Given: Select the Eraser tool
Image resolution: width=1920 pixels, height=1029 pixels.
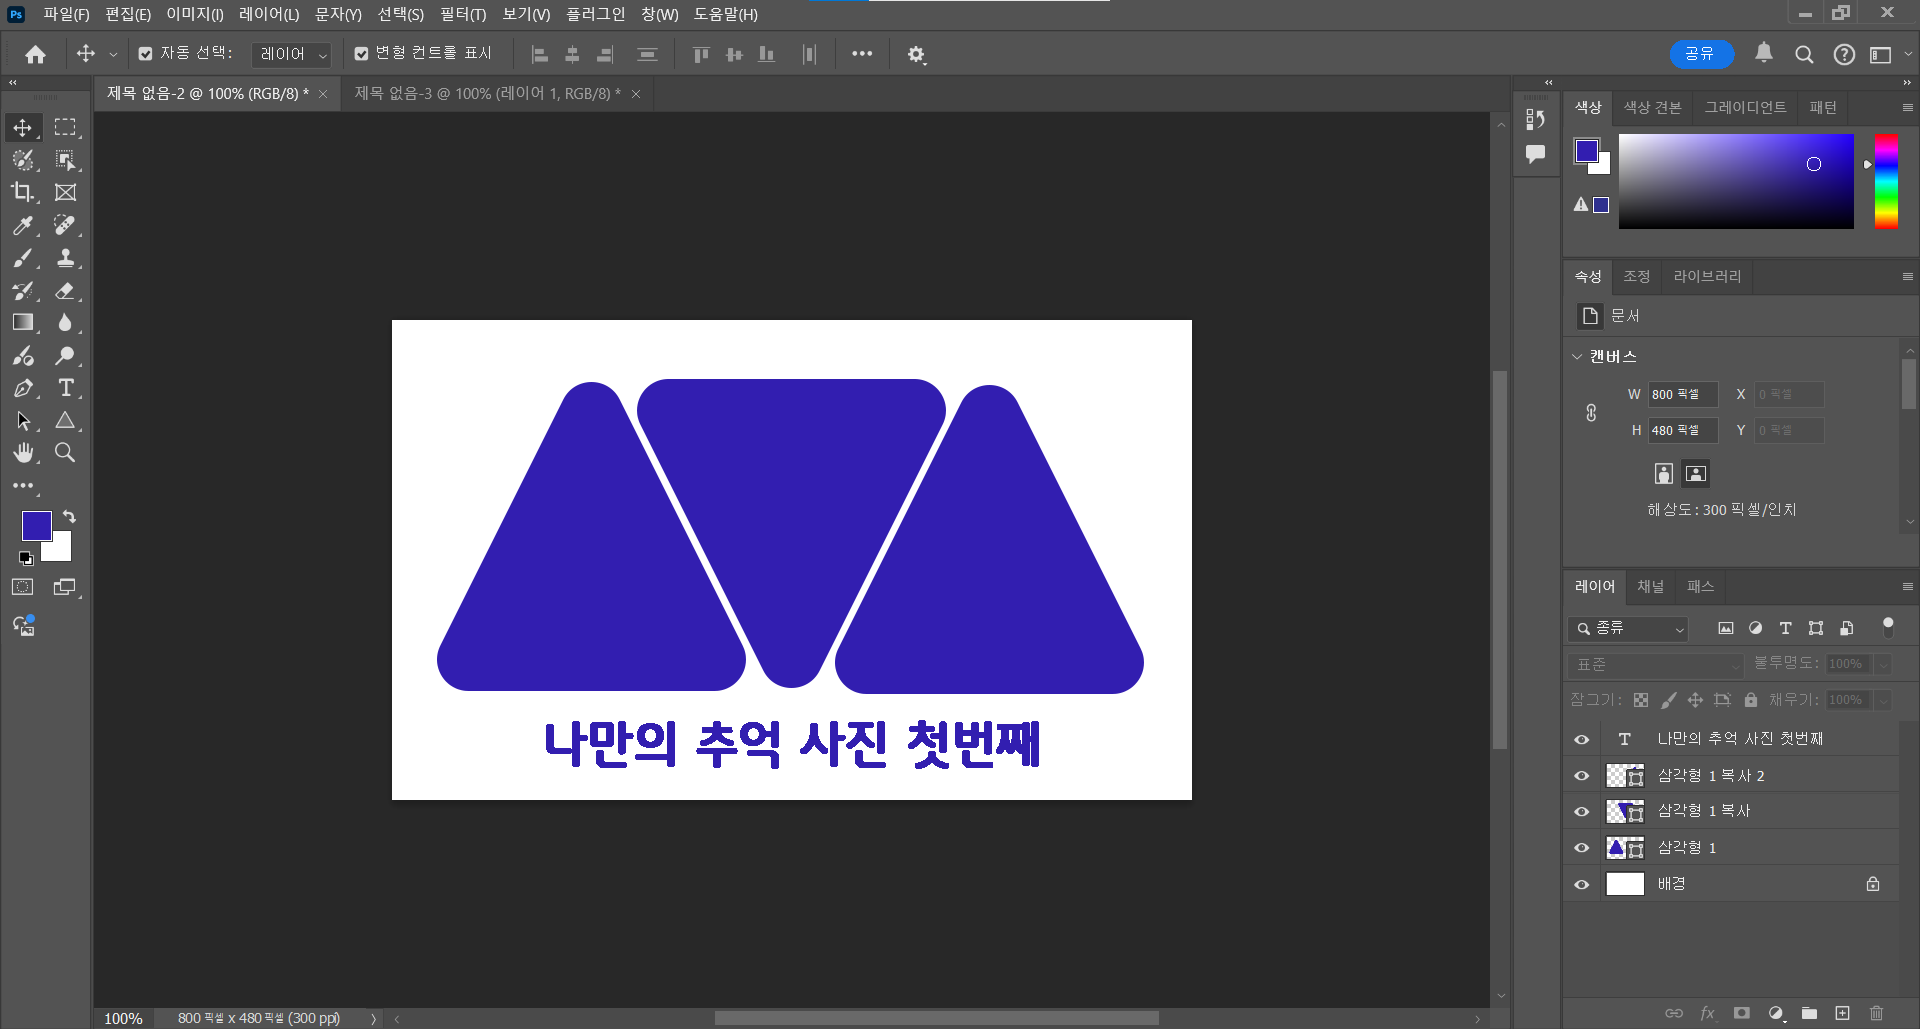Looking at the screenshot, I should coord(65,291).
